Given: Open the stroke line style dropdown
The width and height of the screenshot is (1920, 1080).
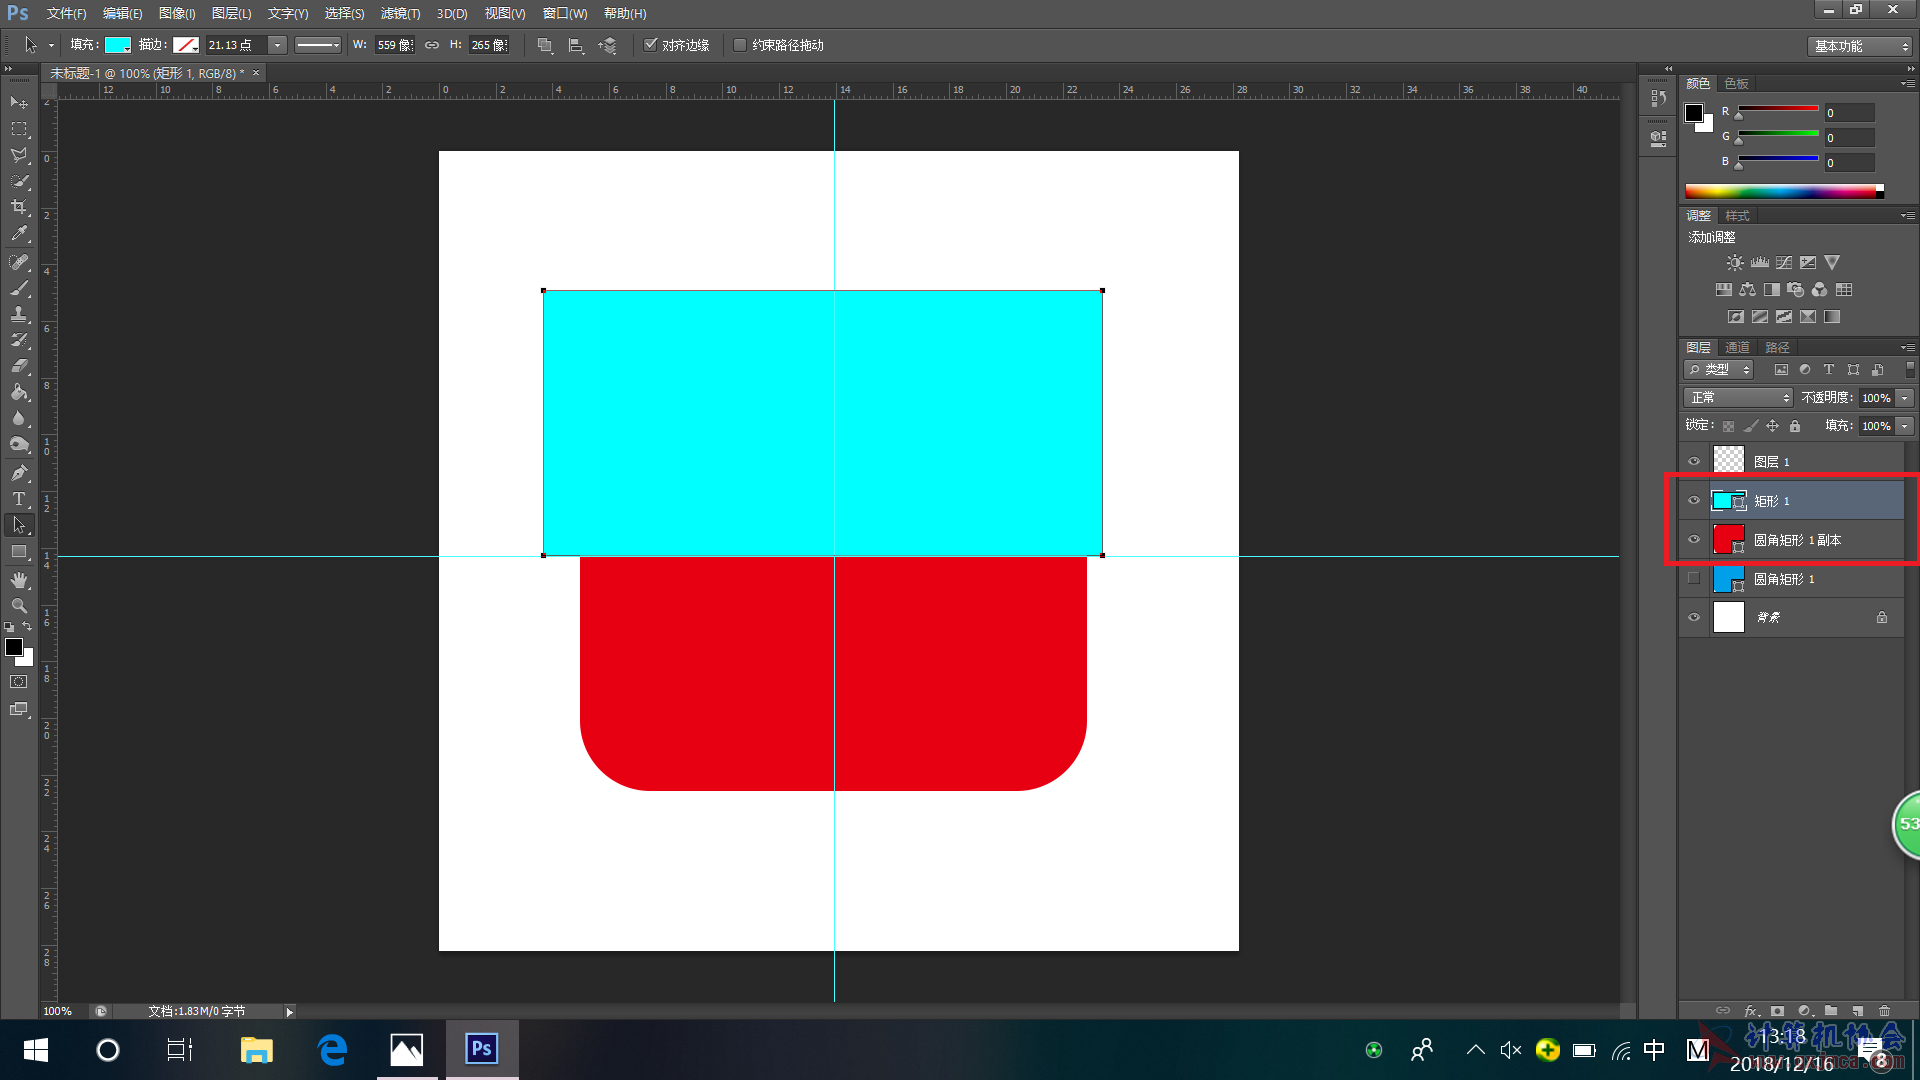Looking at the screenshot, I should (318, 45).
